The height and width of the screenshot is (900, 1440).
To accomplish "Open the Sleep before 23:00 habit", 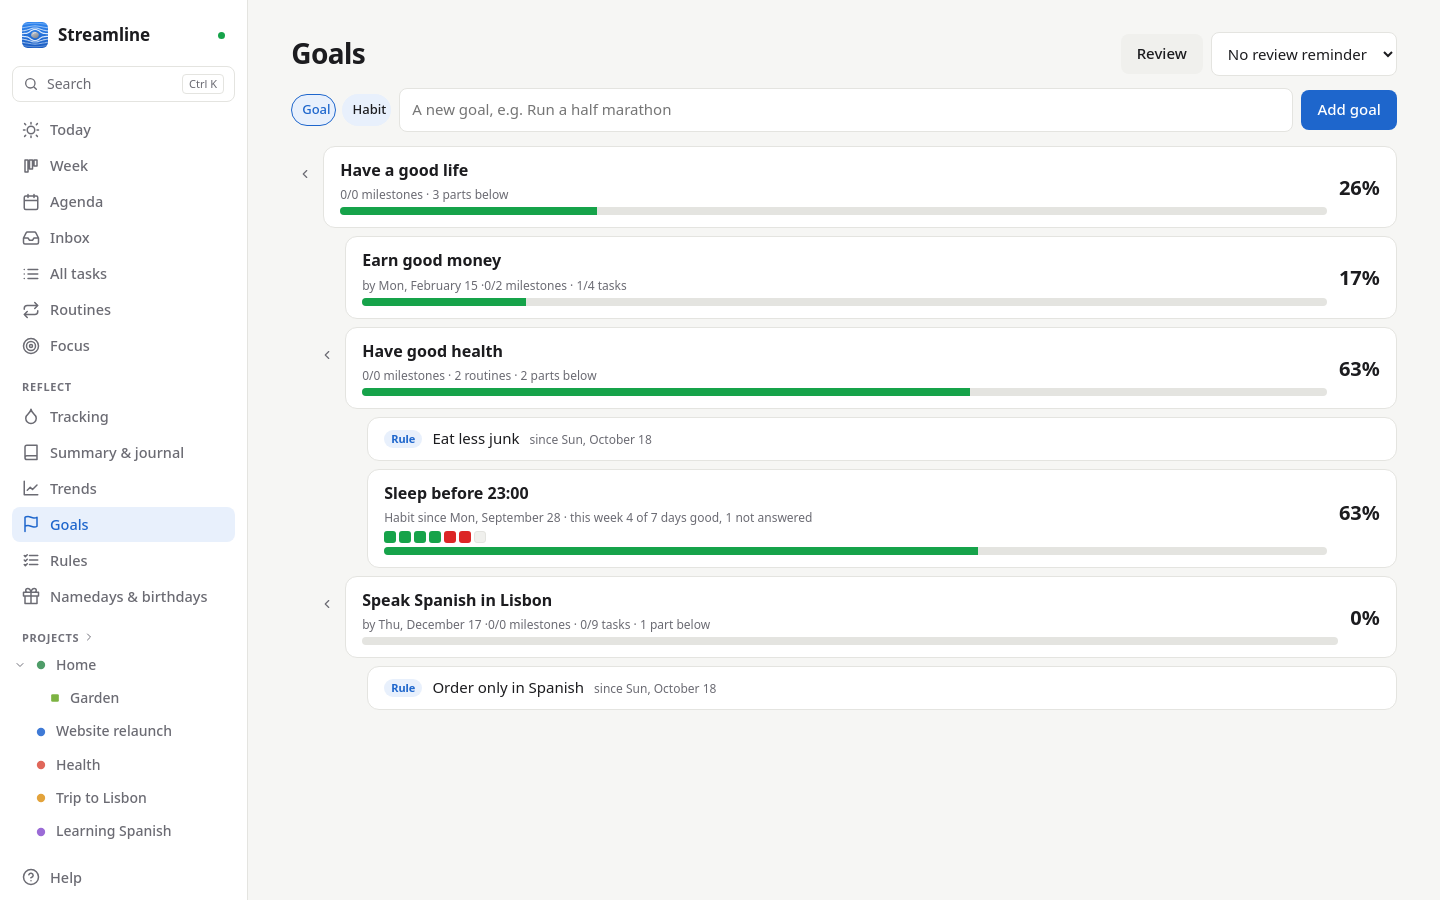I will [881, 518].
